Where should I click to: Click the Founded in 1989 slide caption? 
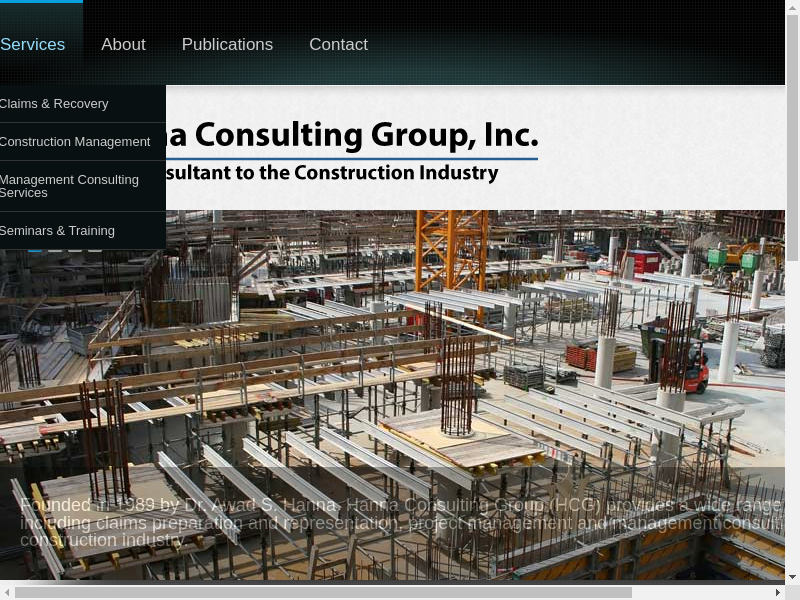tap(401, 522)
